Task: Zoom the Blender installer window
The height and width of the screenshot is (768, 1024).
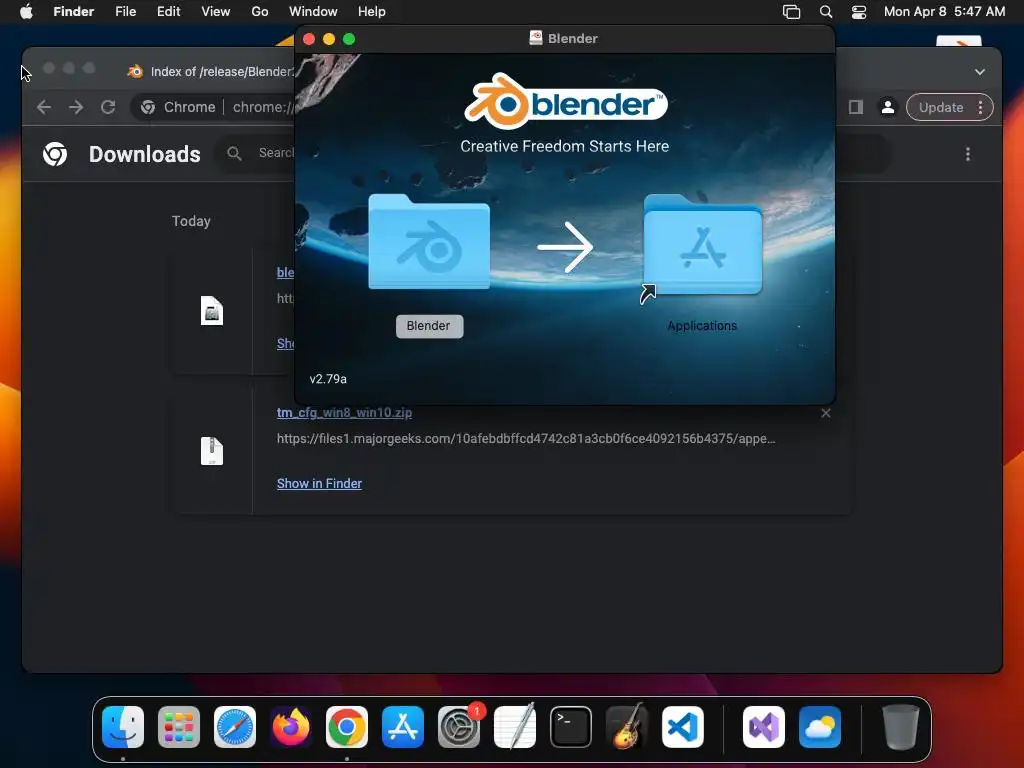Action: coord(349,39)
